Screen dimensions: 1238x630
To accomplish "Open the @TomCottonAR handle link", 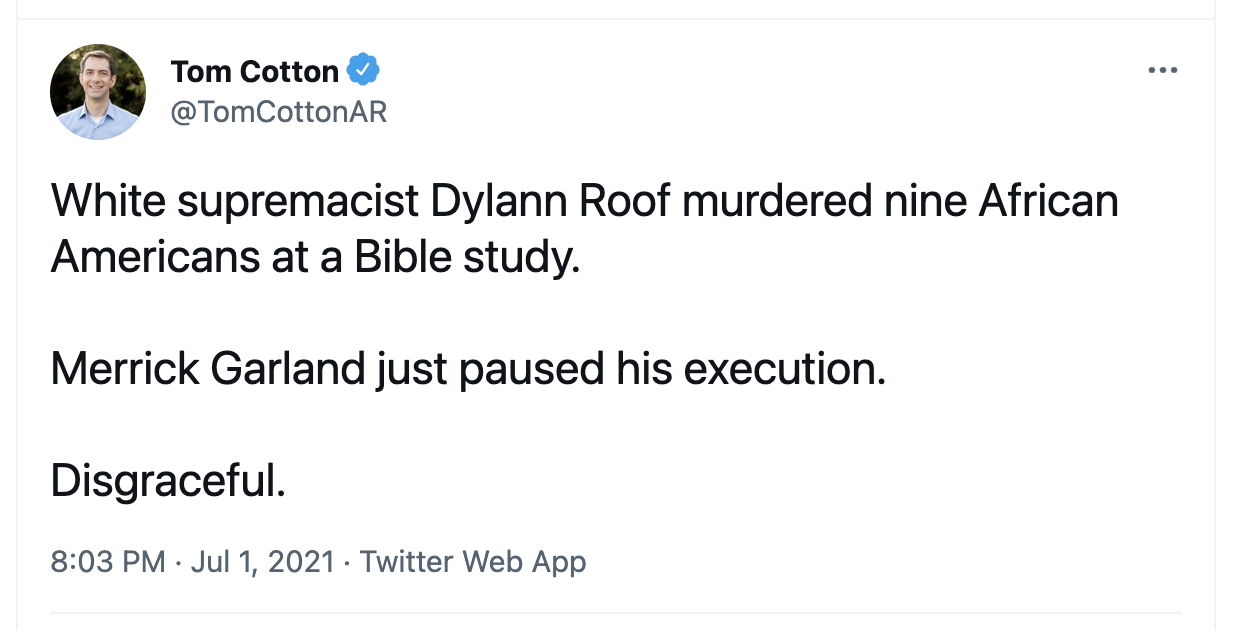I will pos(279,111).
